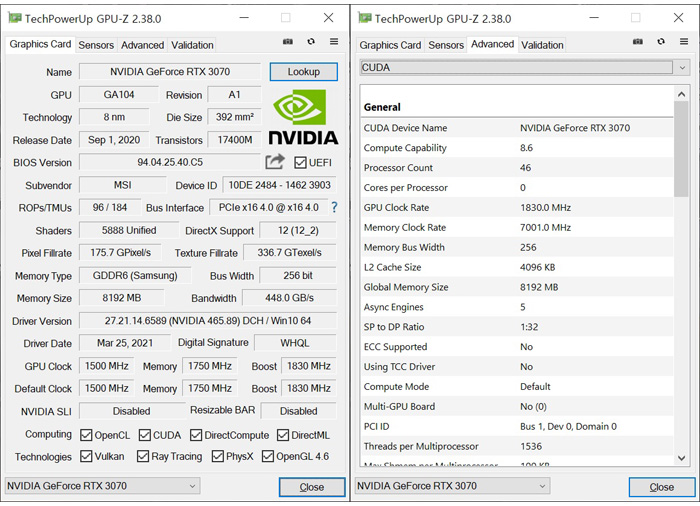Click Close button in left window
The height and width of the screenshot is (506, 700).
[x=312, y=487]
